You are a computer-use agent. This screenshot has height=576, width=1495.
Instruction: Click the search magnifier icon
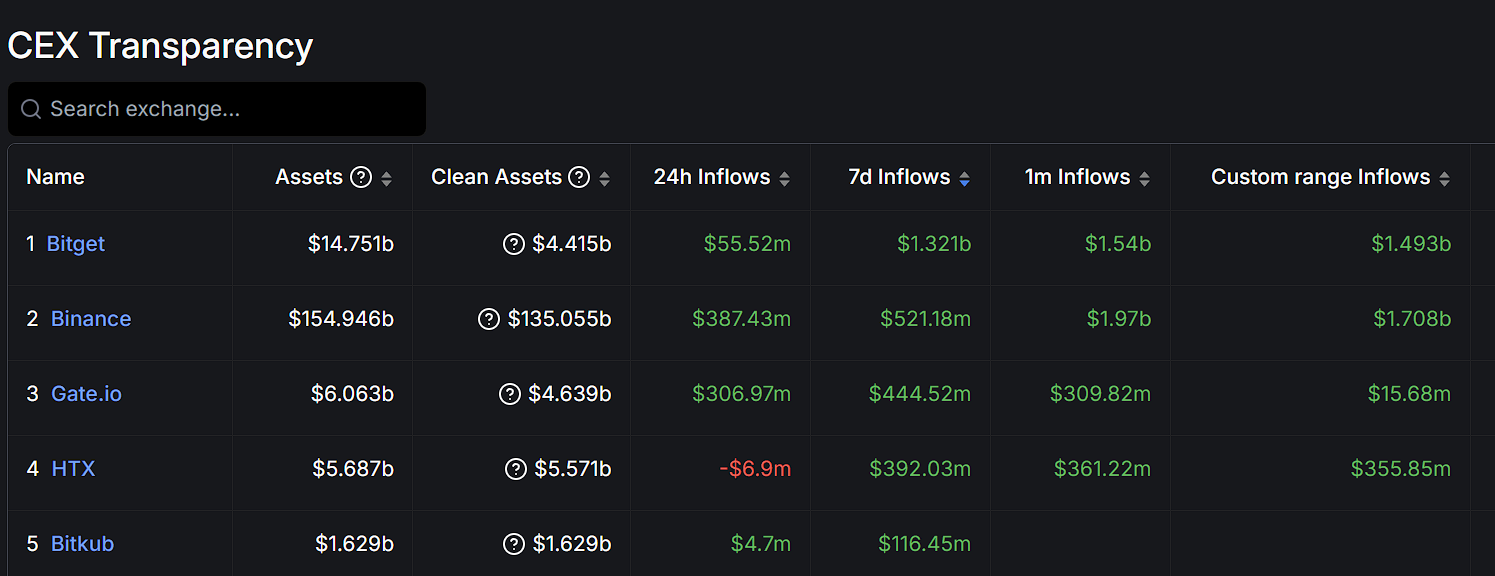point(31,109)
